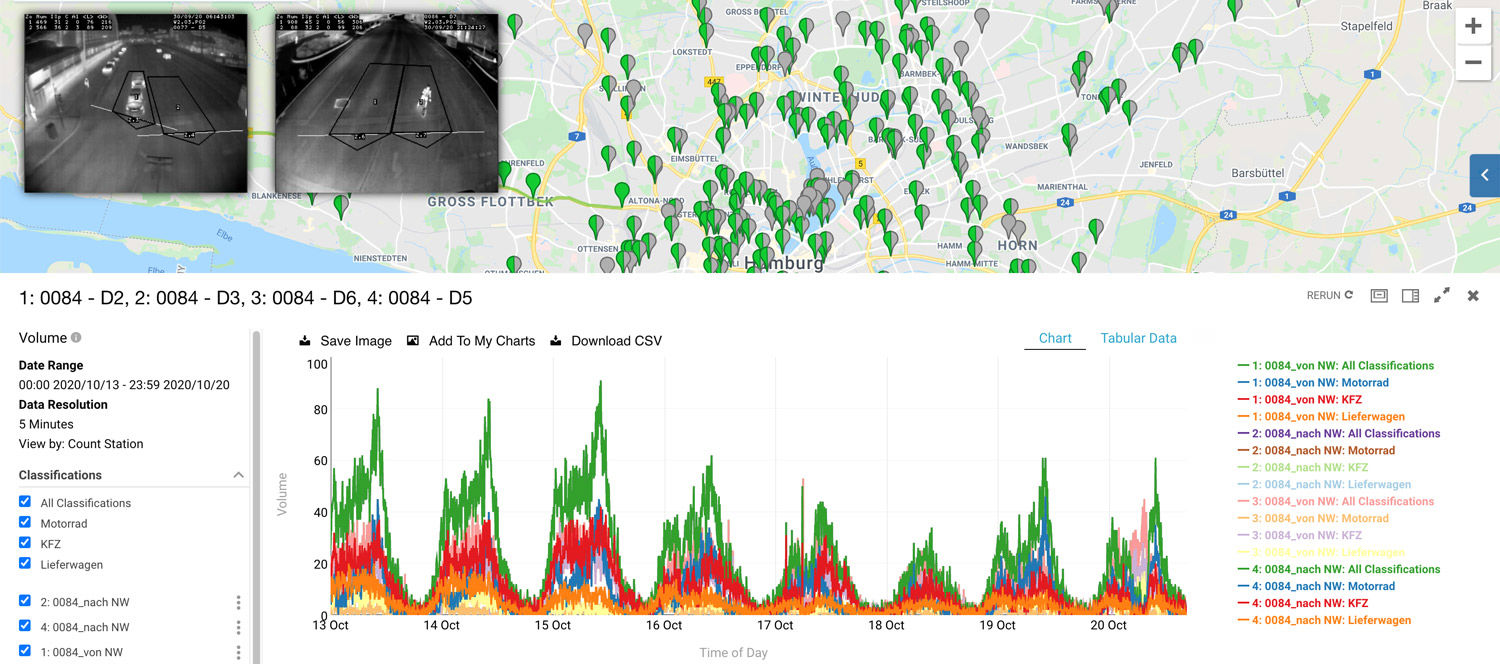
Task: Click the minimized panel layout icon
Action: coord(1379,296)
